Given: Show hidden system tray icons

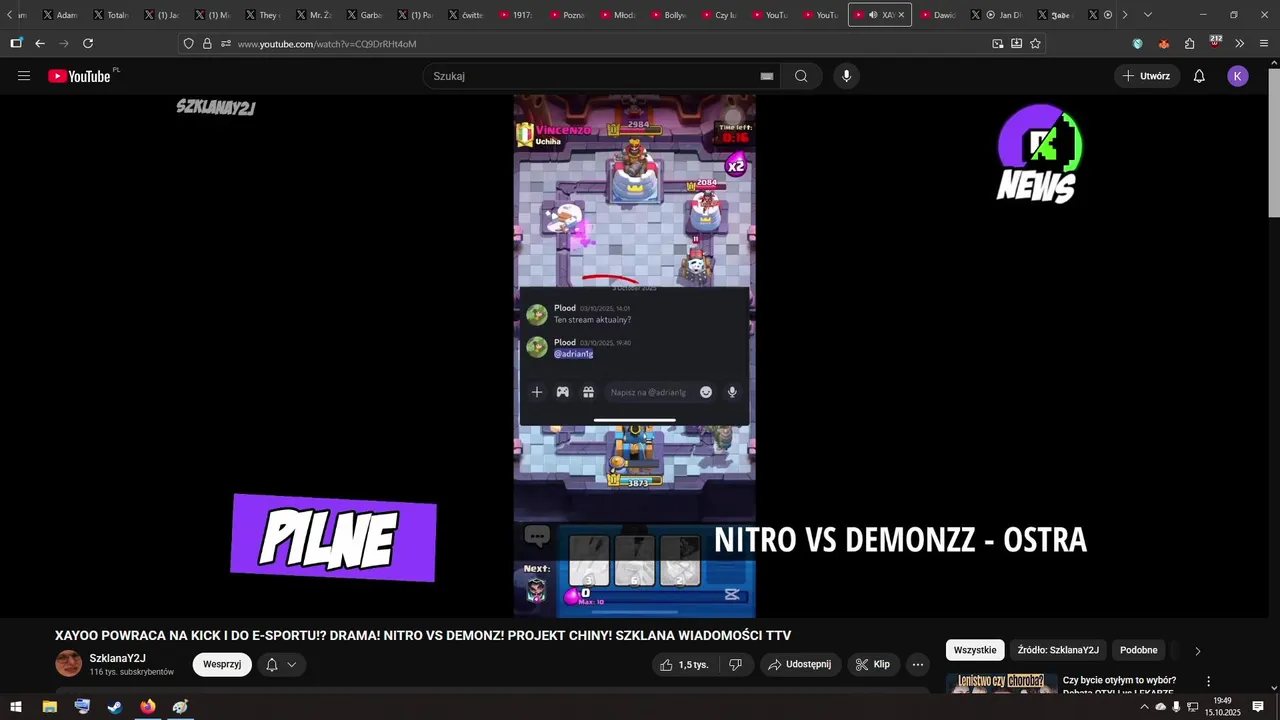Looking at the screenshot, I should [x=1144, y=707].
